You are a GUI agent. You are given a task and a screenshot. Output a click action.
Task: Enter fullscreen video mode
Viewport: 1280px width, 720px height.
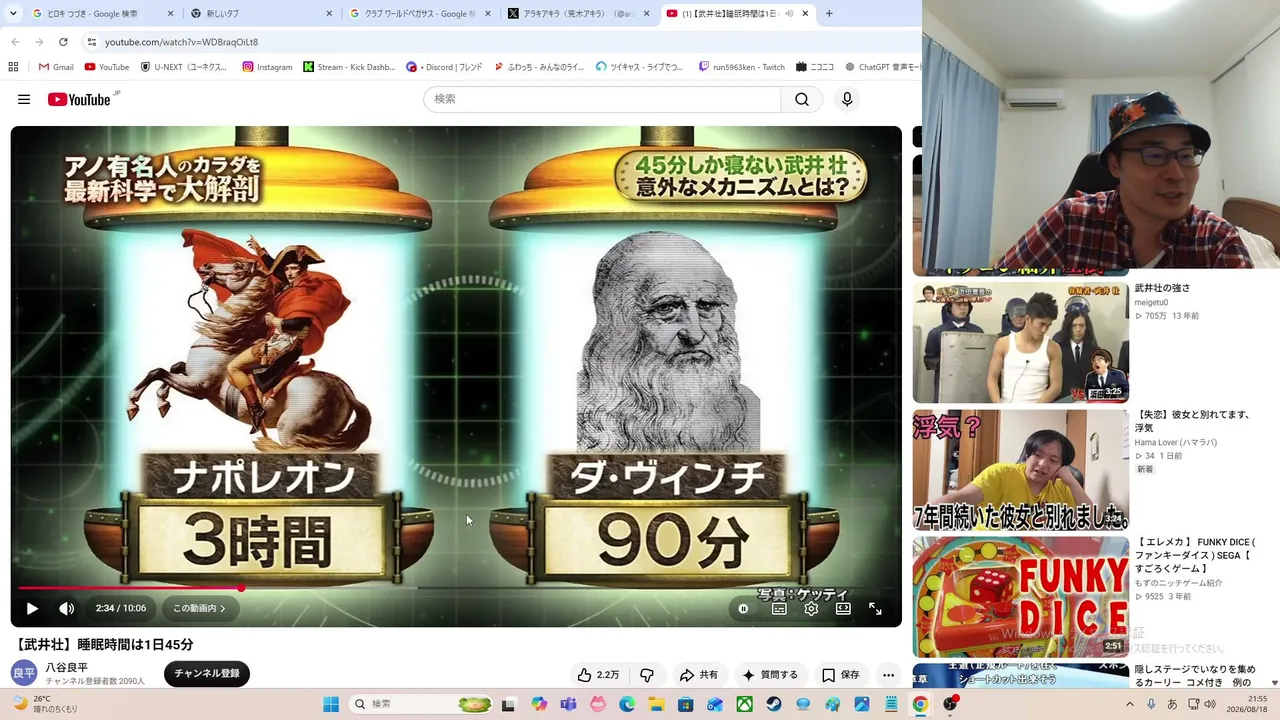[x=875, y=608]
